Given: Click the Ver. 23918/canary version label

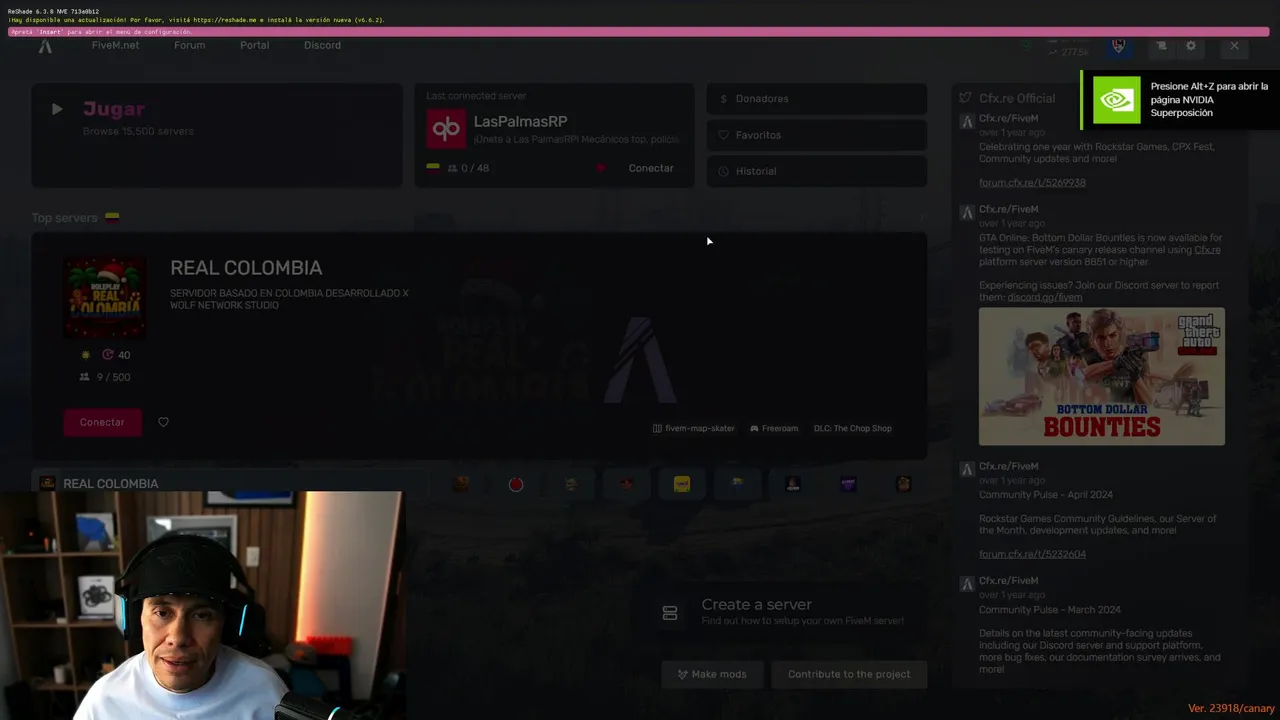Looking at the screenshot, I should [x=1231, y=708].
